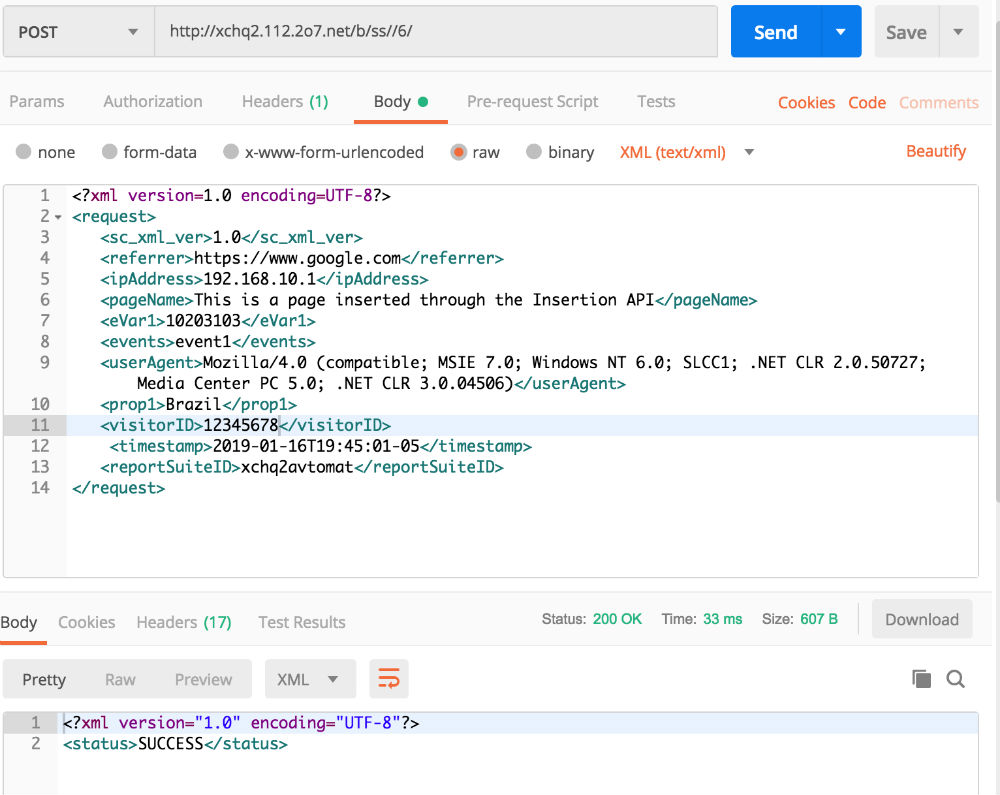The width and height of the screenshot is (1000, 795).
Task: Open the Tests tab
Action: (x=656, y=101)
